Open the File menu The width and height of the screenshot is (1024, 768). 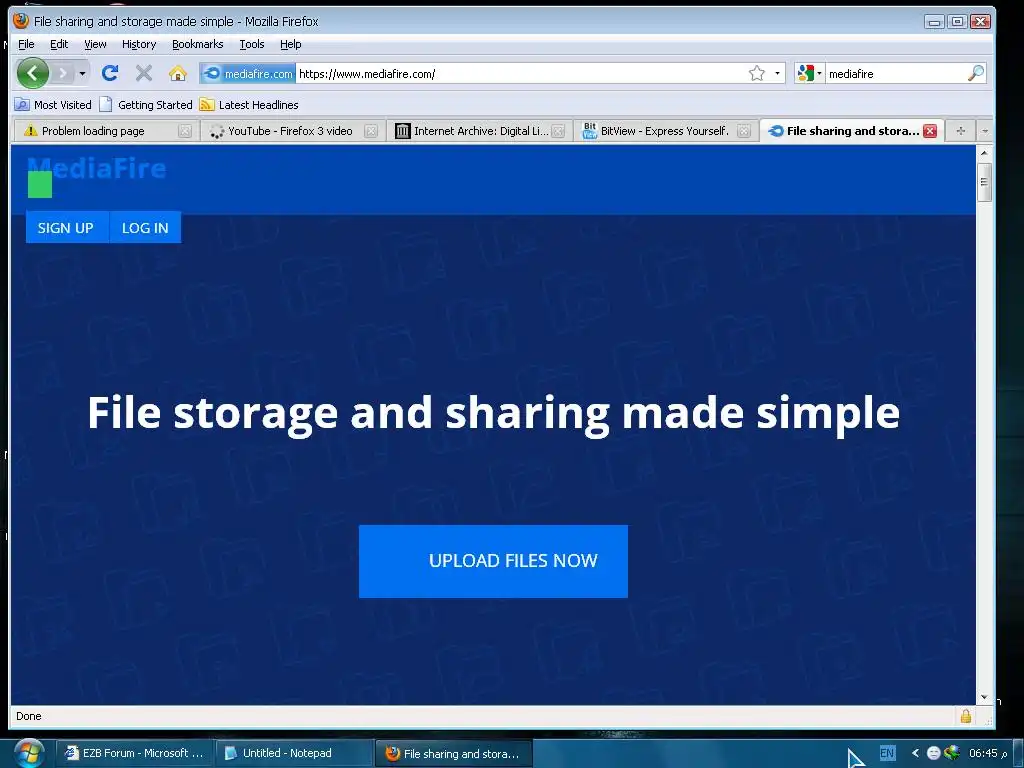tap(26, 44)
